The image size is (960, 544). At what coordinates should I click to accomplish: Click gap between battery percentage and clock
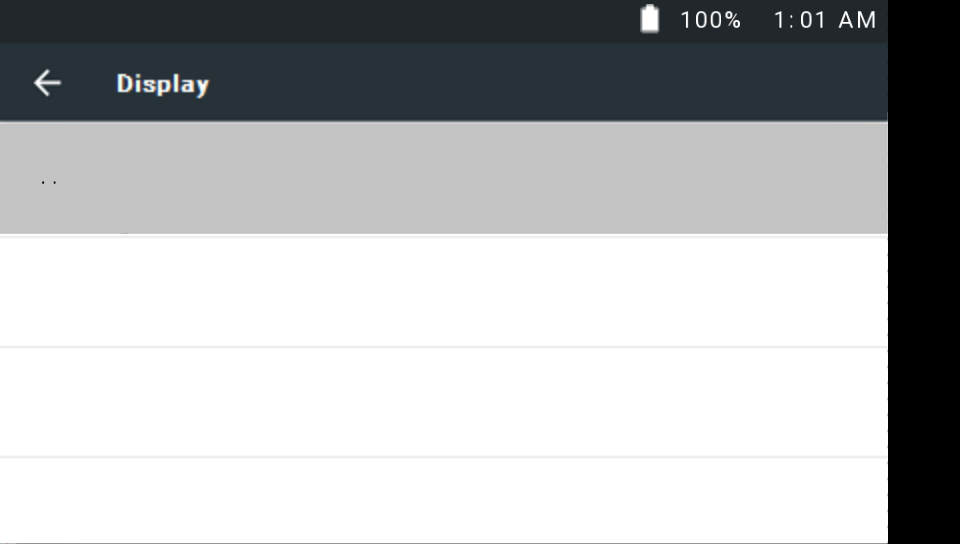coord(757,20)
